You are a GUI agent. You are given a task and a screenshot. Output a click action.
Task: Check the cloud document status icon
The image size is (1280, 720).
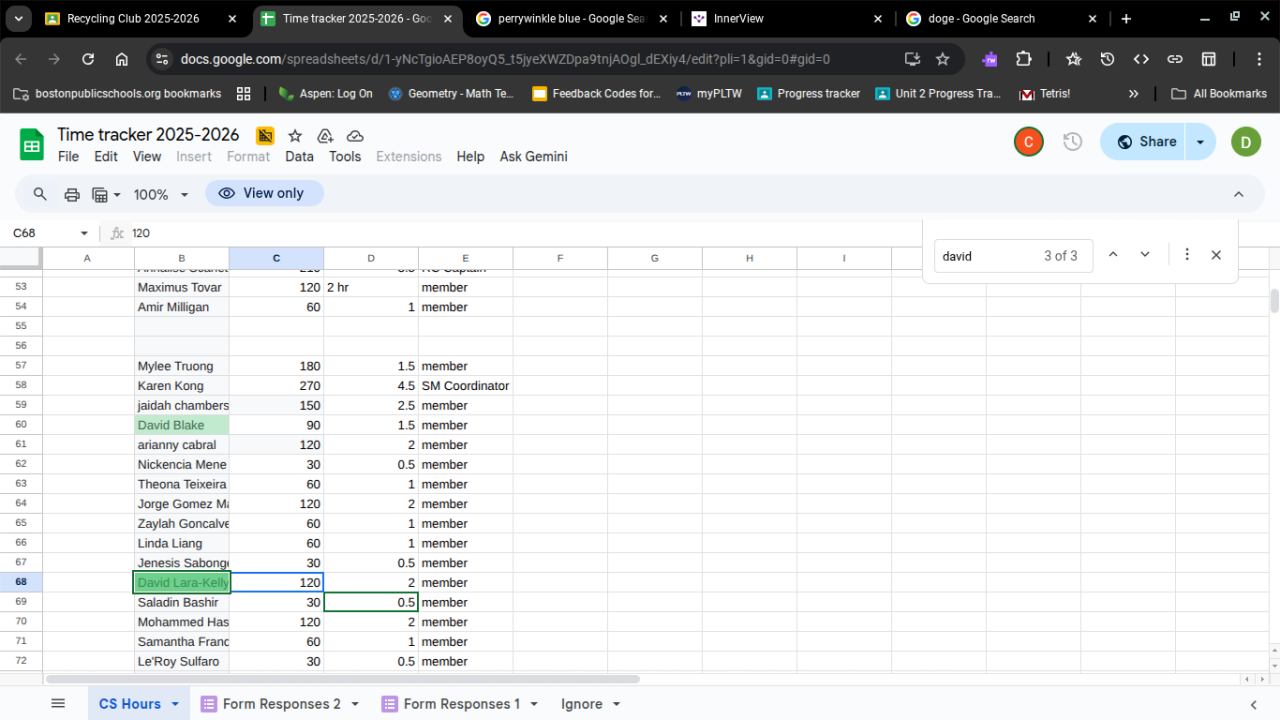coord(355,136)
